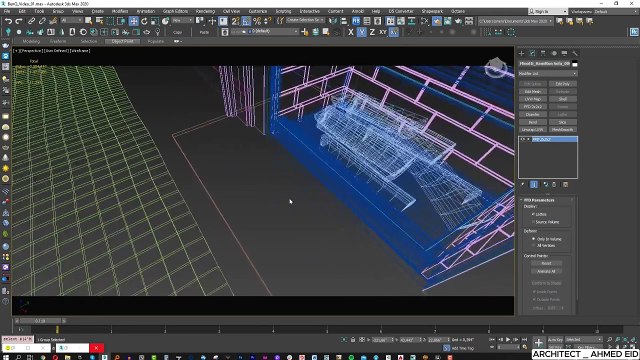Screen dimensions: 640x360
Task: Constrain to Y axis
Action: click(x=361, y=32)
